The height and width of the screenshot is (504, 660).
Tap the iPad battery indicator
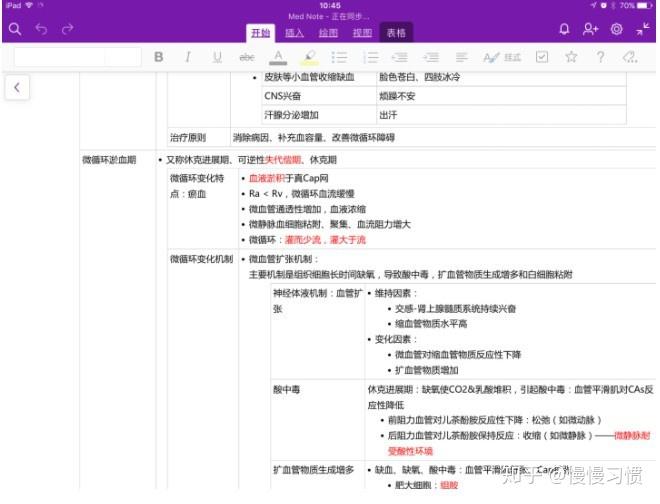click(644, 5)
